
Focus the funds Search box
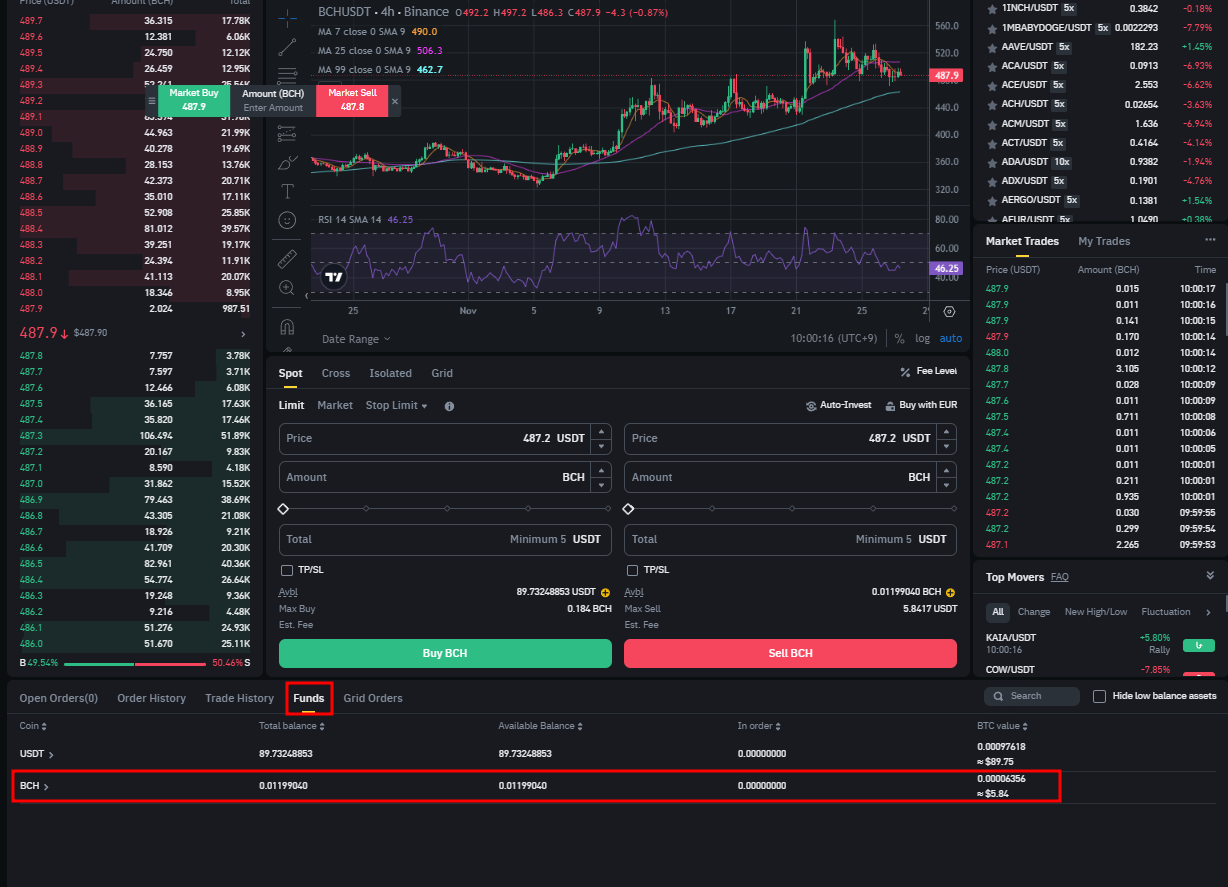(1032, 696)
